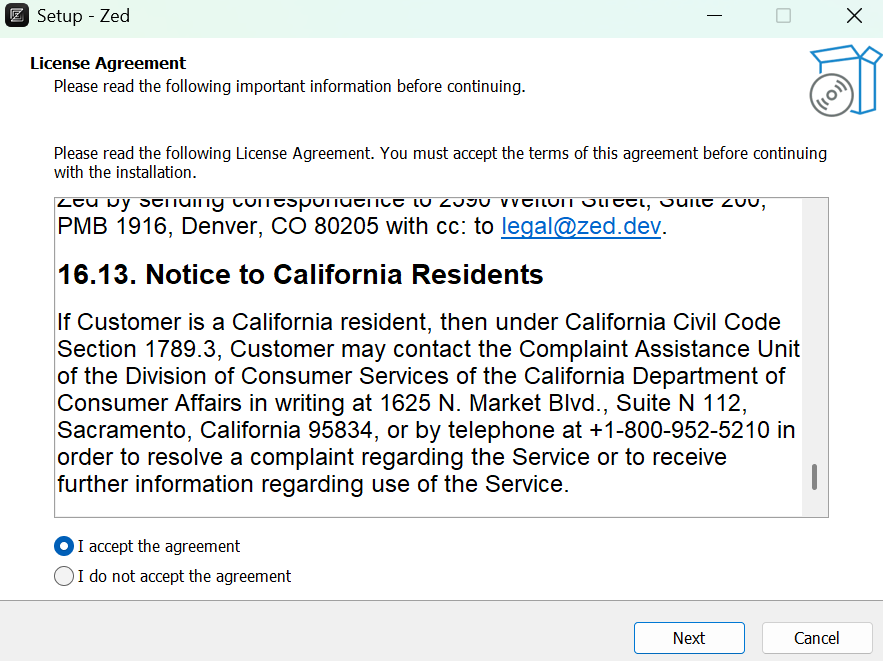
Task: Click the Zed app icon in title bar
Action: [x=16, y=15]
